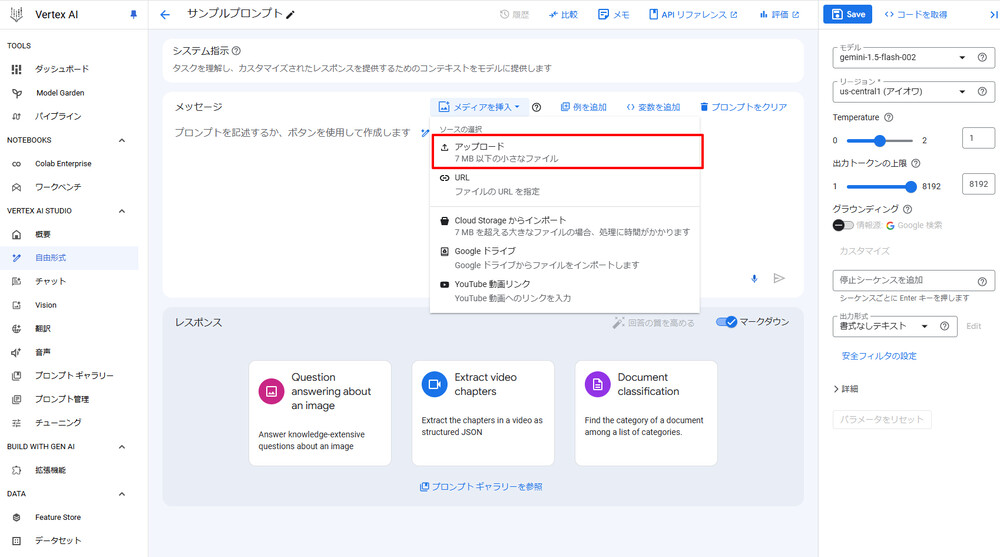Click the help icon beside リージョン dropdown

pos(982,91)
